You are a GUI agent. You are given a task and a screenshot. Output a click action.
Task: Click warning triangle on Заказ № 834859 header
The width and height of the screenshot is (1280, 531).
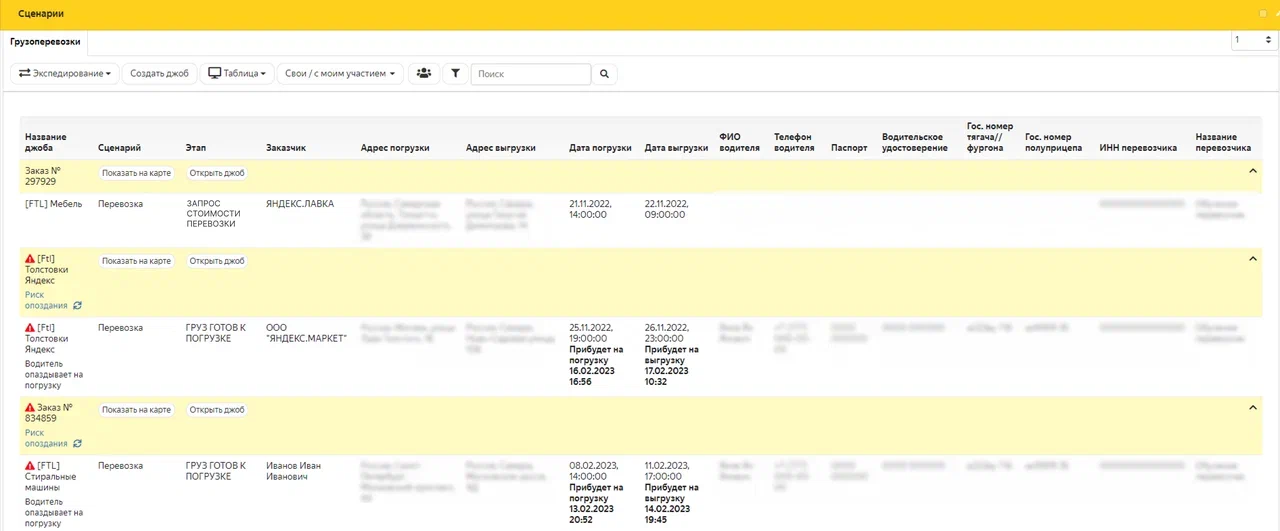coord(30,408)
